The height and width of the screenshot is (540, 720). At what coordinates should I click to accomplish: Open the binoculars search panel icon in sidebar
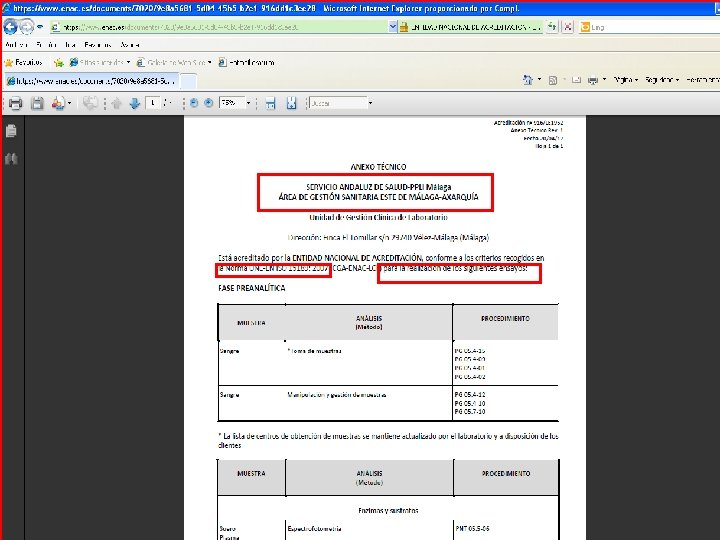[x=11, y=159]
